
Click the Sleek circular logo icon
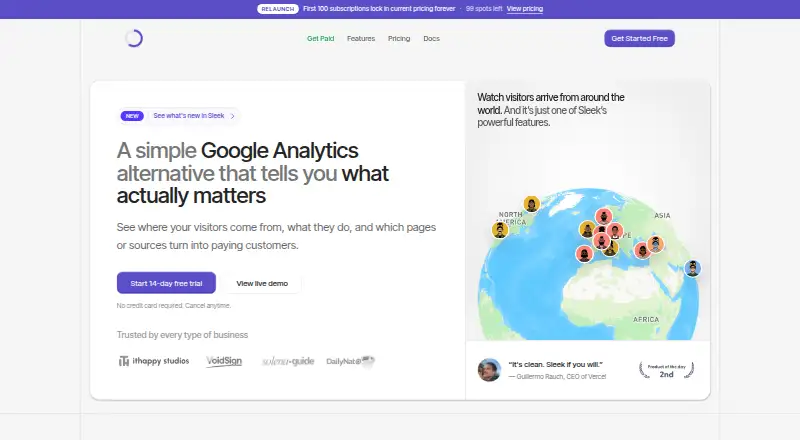point(134,38)
